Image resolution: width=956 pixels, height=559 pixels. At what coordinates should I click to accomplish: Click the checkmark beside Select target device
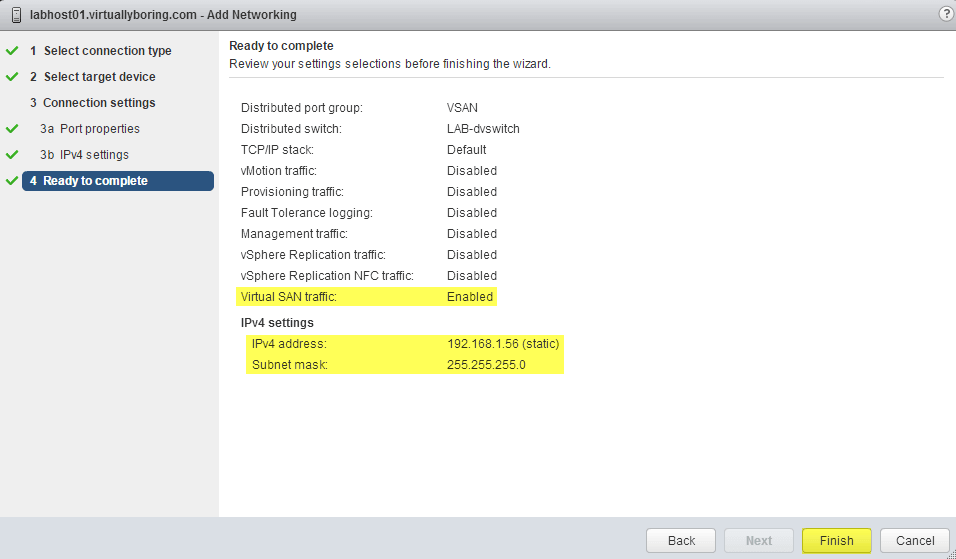(x=12, y=77)
